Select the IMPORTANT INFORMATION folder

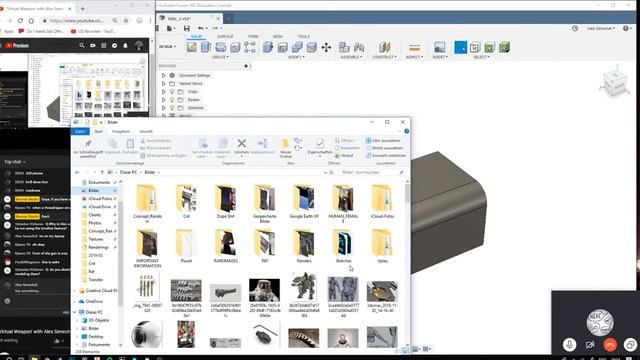147,249
